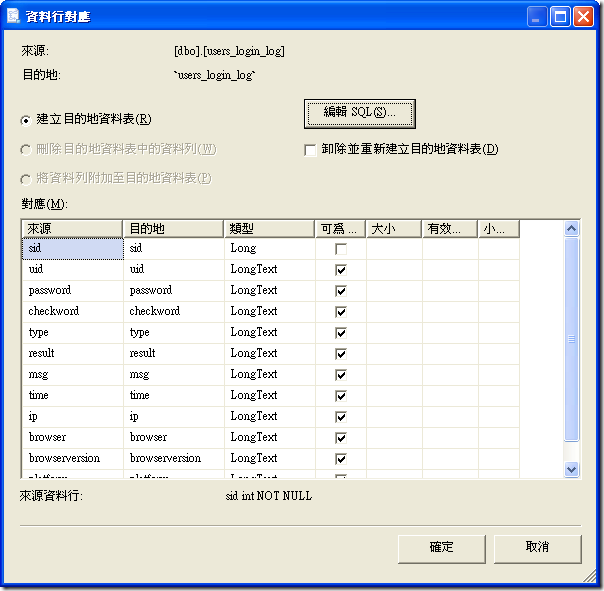Click the 類型 column header
604x591 pixels.
(269, 229)
